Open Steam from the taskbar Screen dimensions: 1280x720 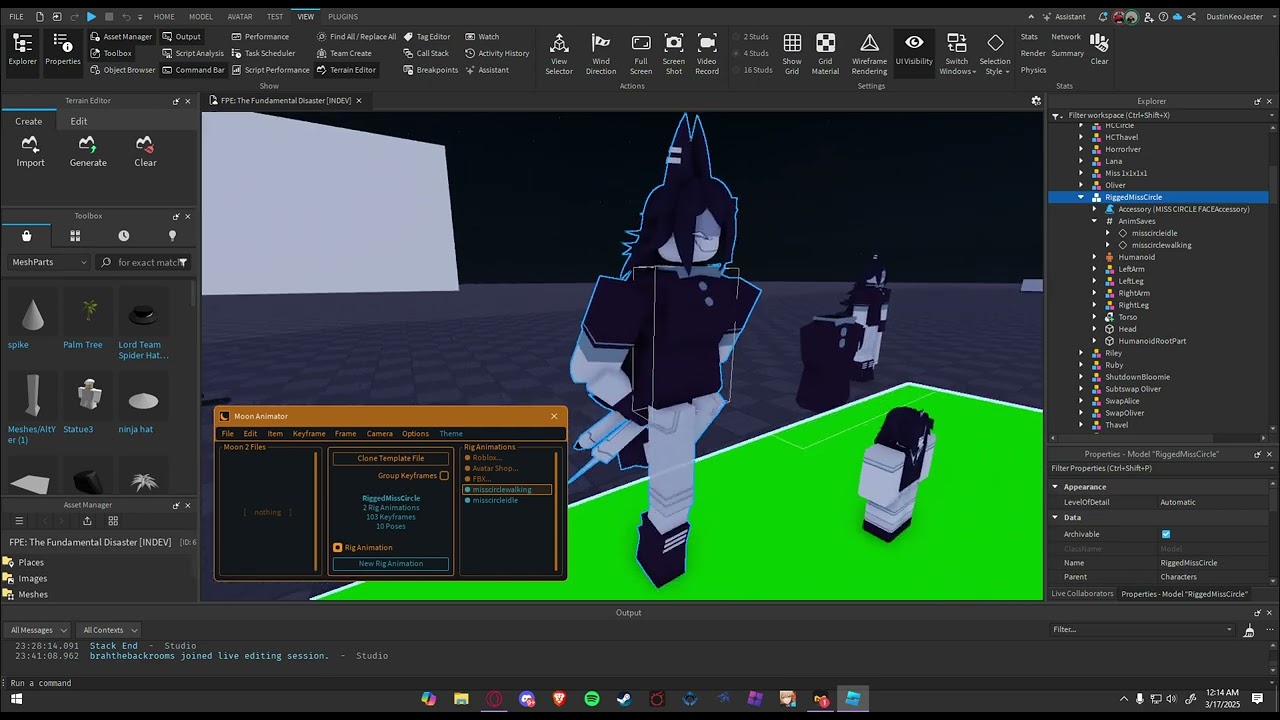[x=624, y=699]
